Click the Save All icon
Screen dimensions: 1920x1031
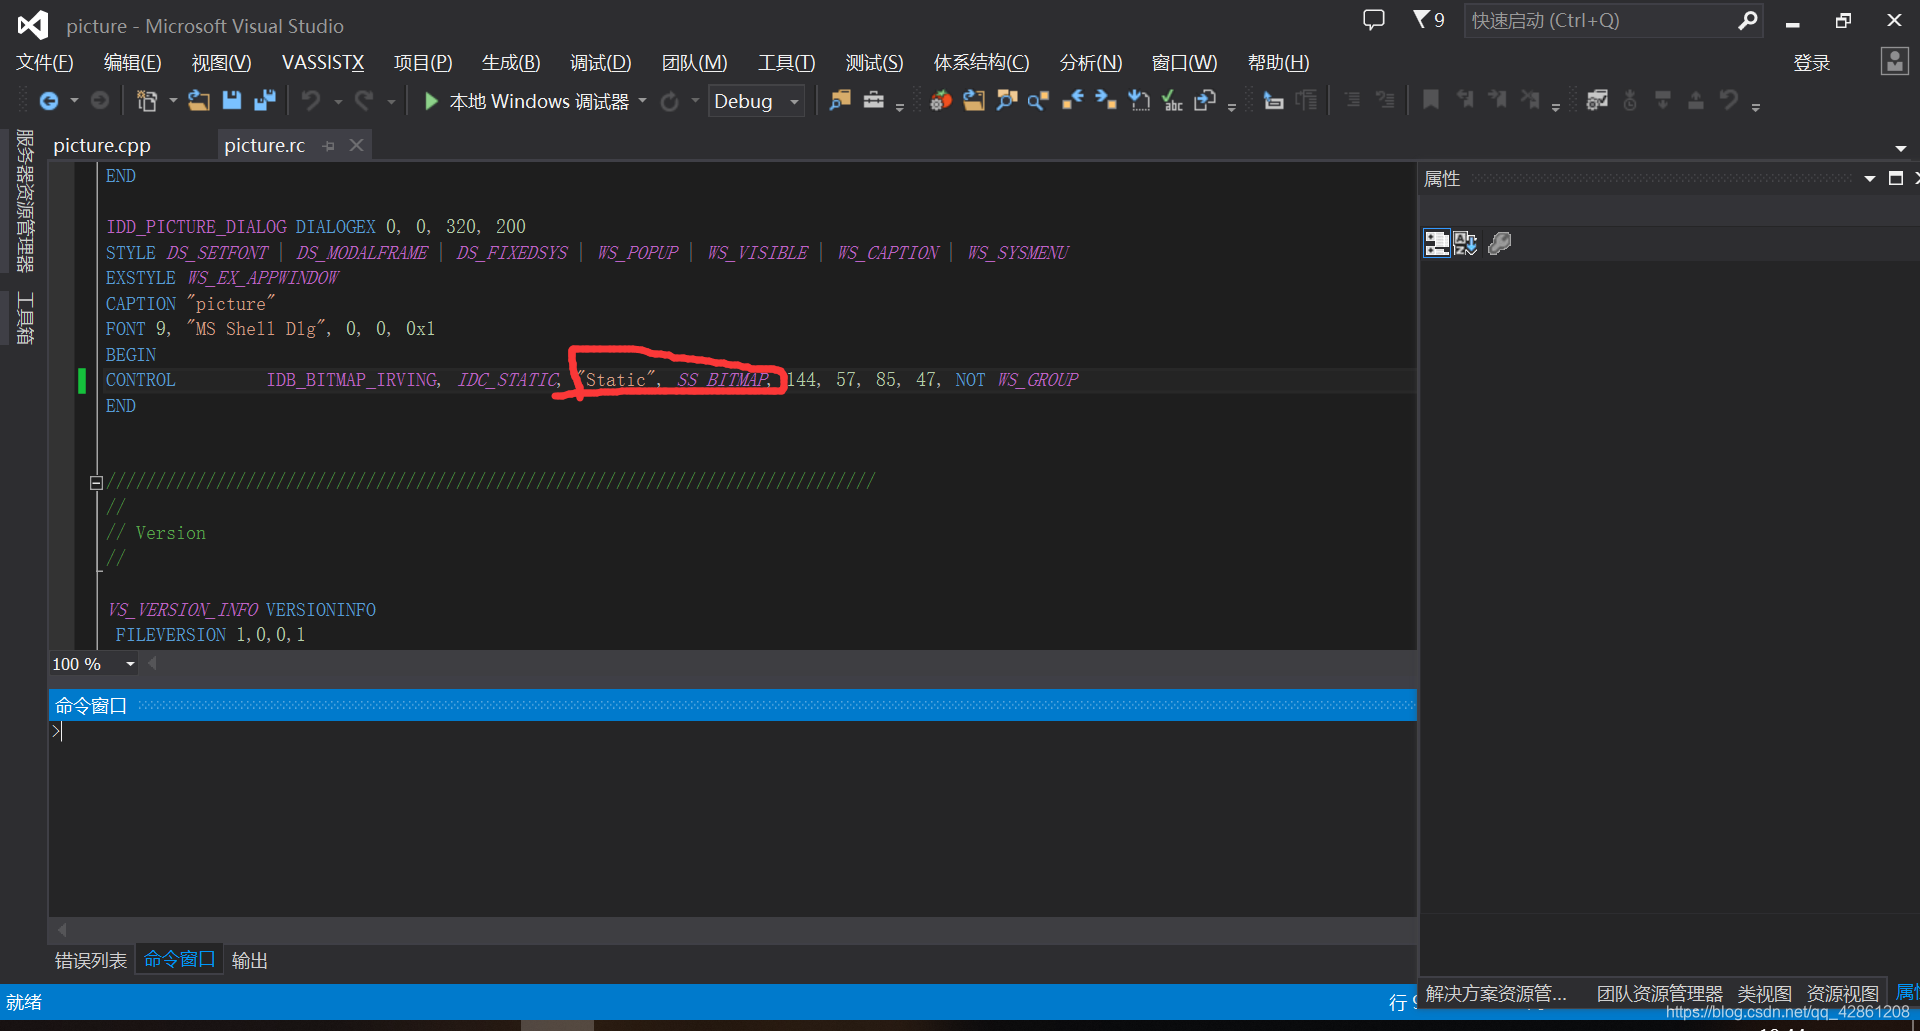click(265, 101)
